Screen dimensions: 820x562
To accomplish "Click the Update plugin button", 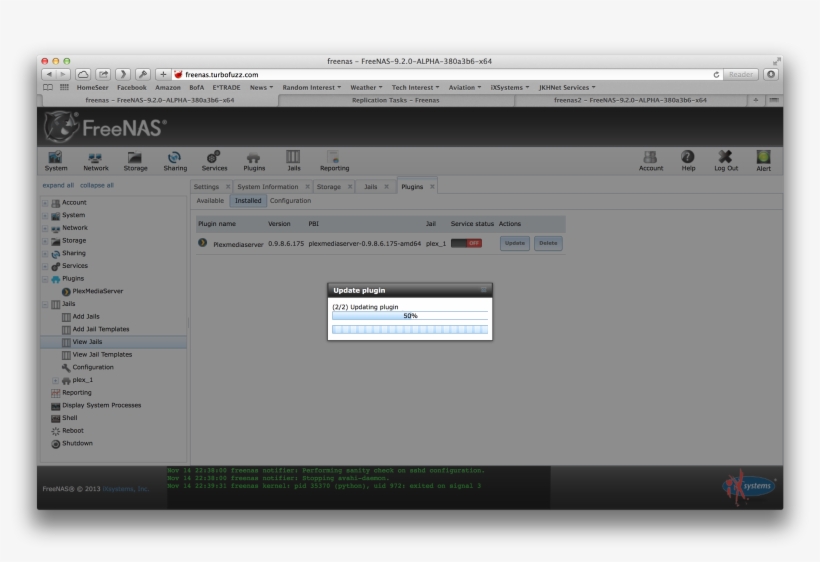I will 515,243.
